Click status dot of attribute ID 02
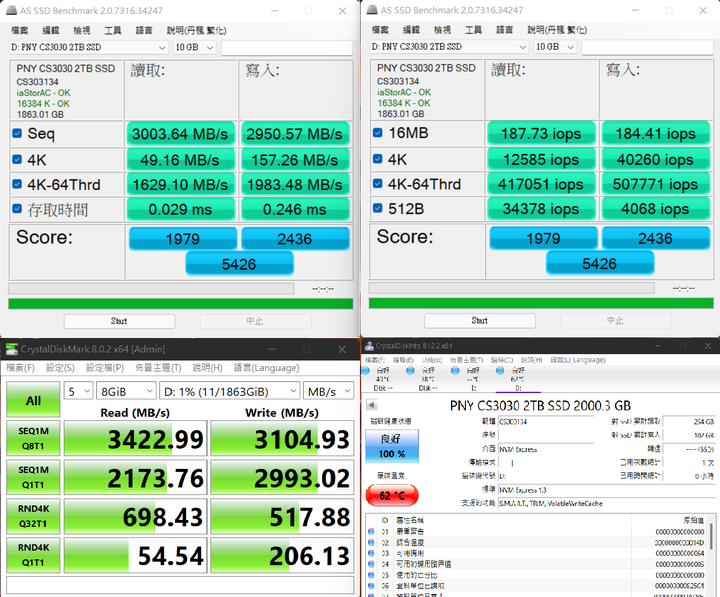 tap(371, 542)
